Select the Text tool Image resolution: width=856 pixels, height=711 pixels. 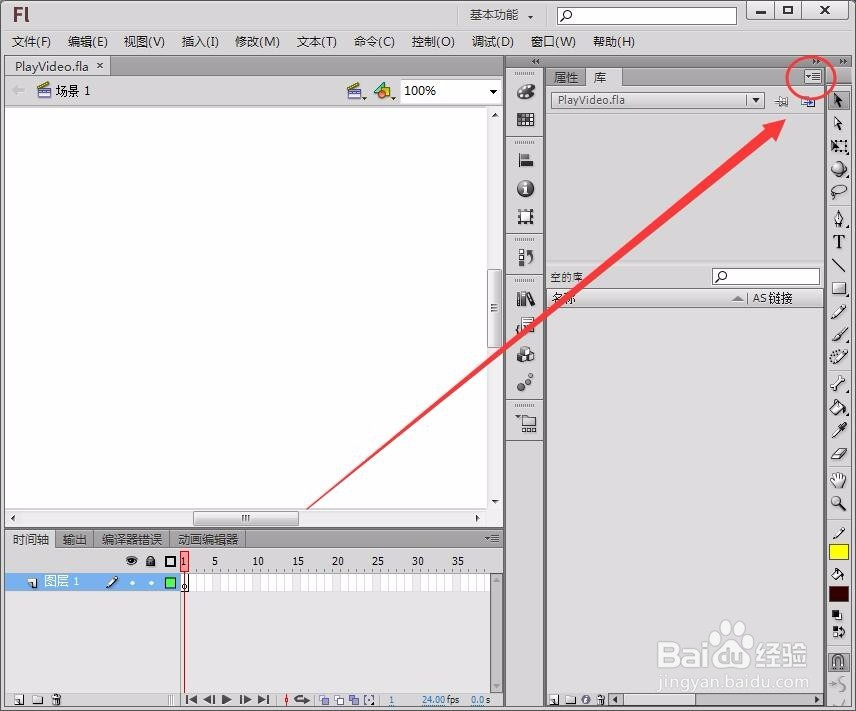point(839,242)
